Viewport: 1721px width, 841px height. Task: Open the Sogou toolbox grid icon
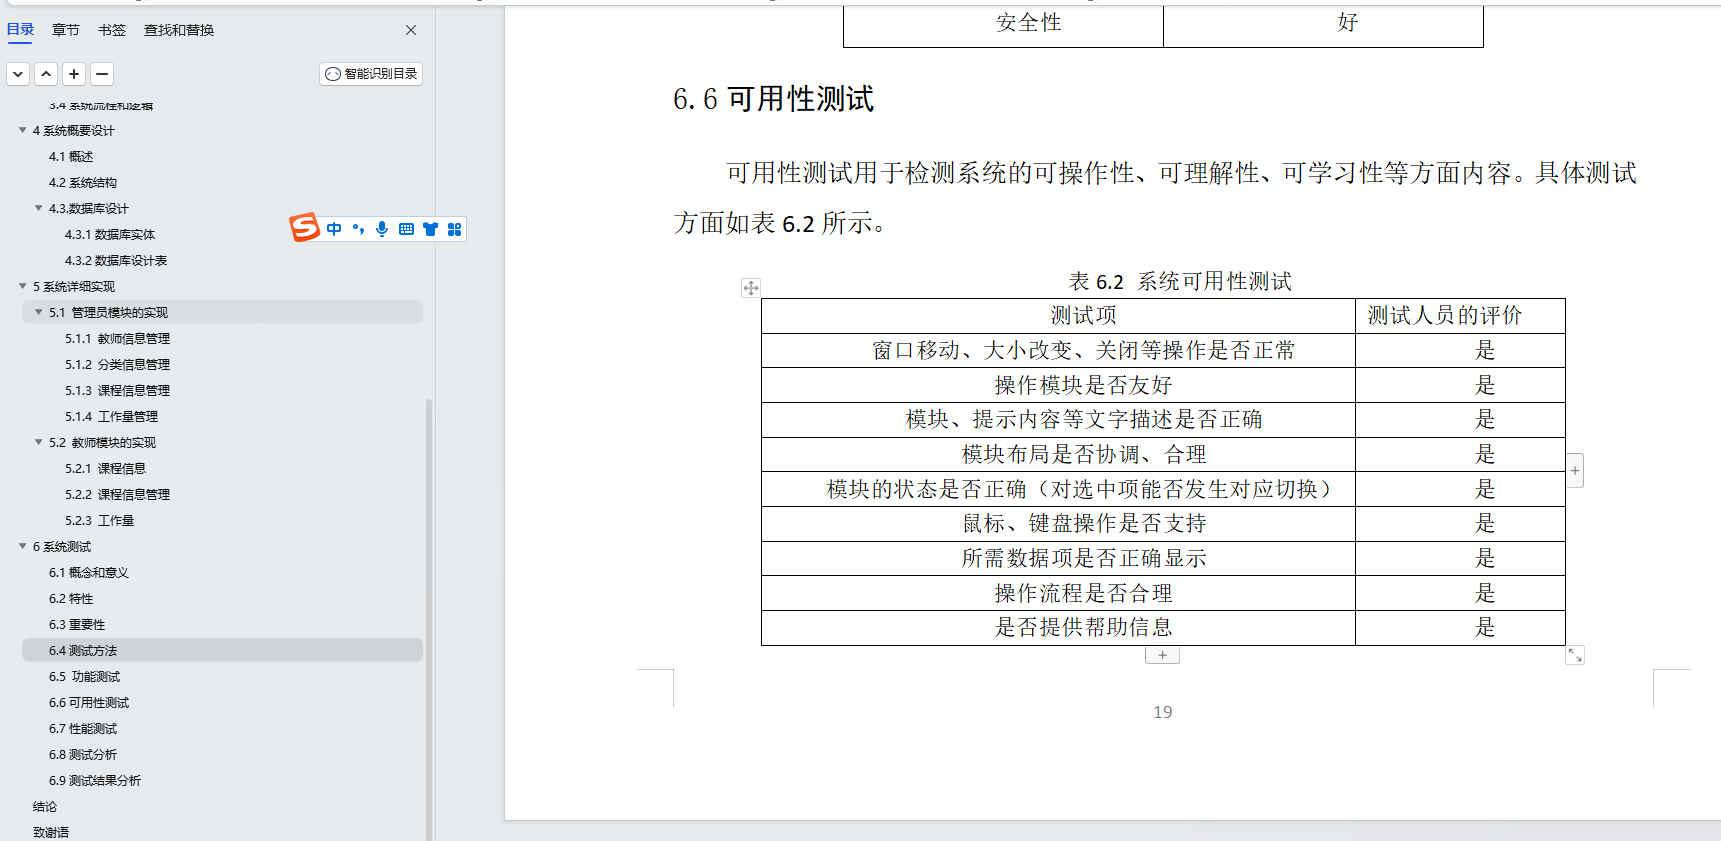point(454,229)
